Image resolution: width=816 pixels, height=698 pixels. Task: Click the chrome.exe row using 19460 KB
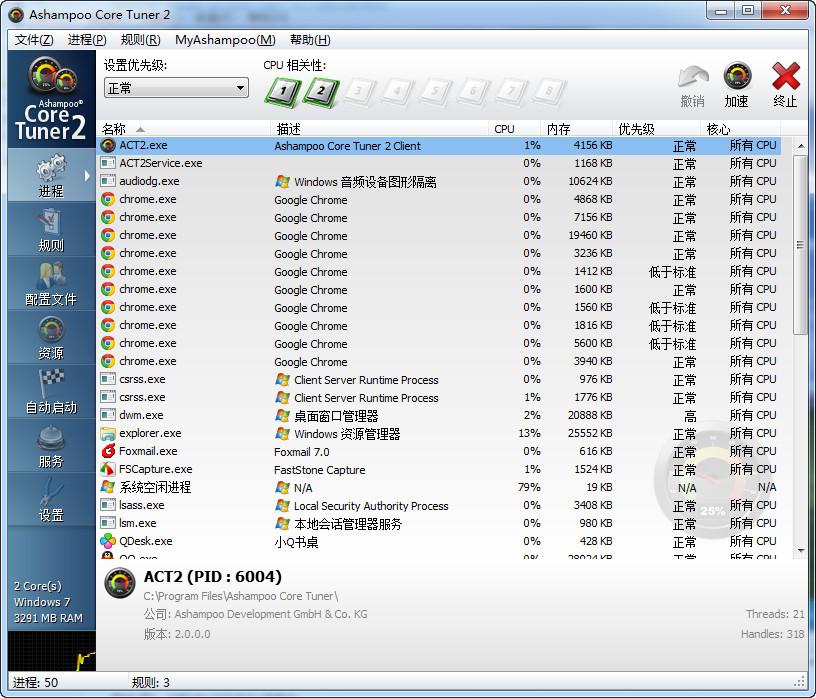click(x=439, y=235)
